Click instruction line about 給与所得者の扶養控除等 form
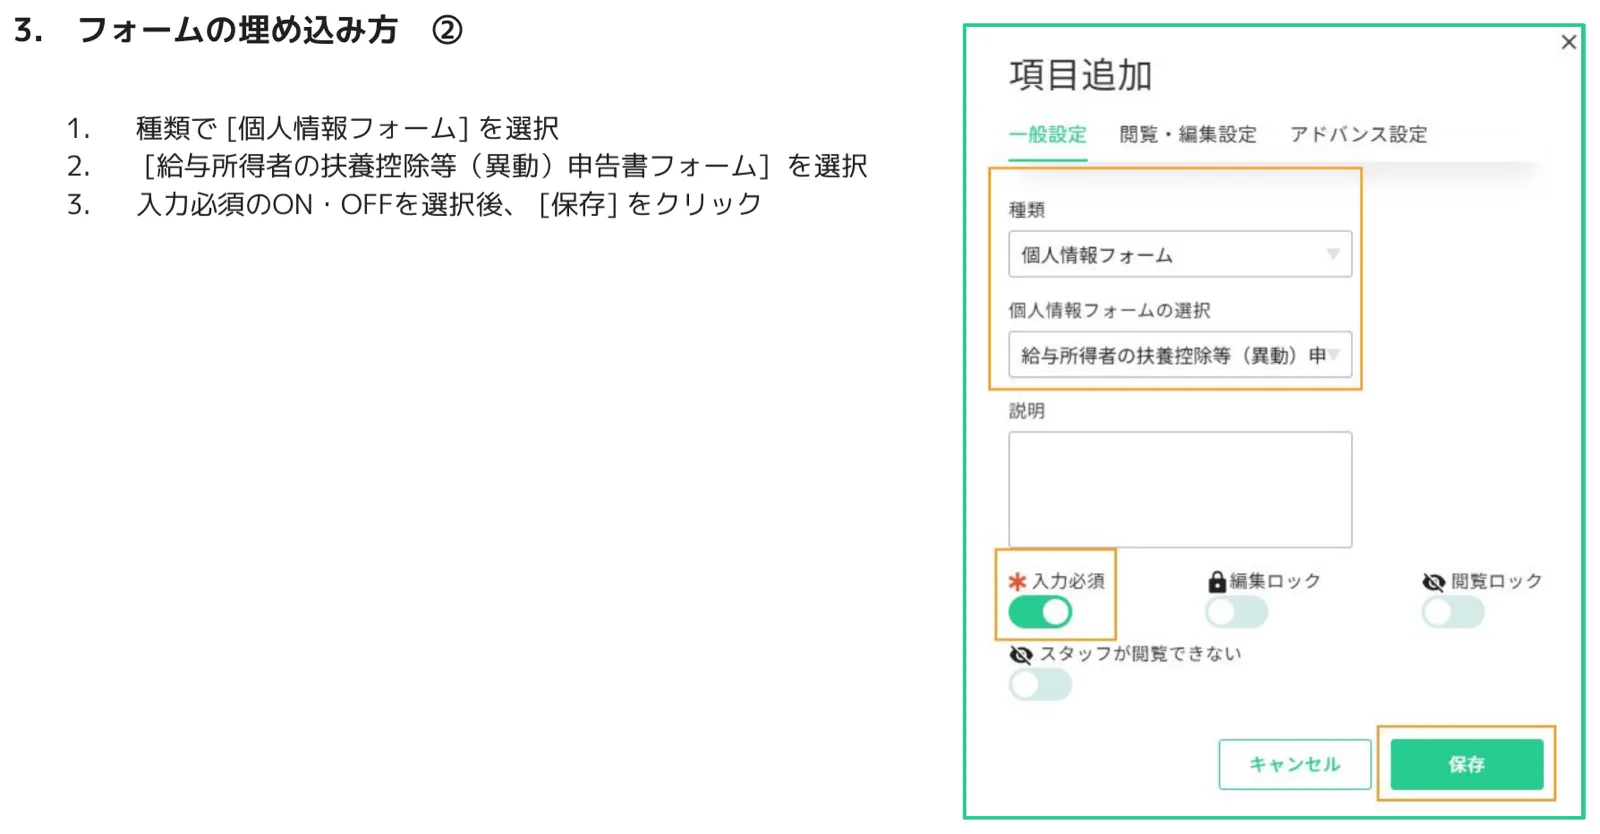Image resolution: width=1600 pixels, height=834 pixels. click(504, 166)
